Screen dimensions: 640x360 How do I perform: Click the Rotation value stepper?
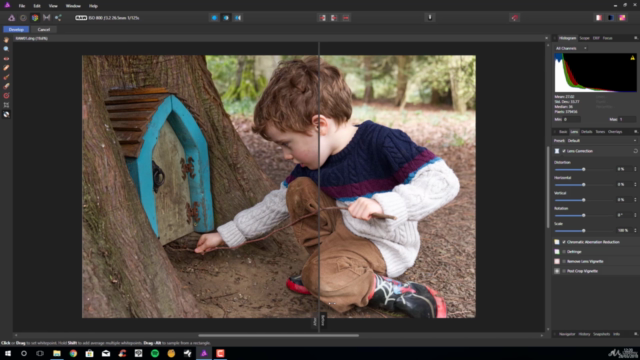[x=635, y=215]
